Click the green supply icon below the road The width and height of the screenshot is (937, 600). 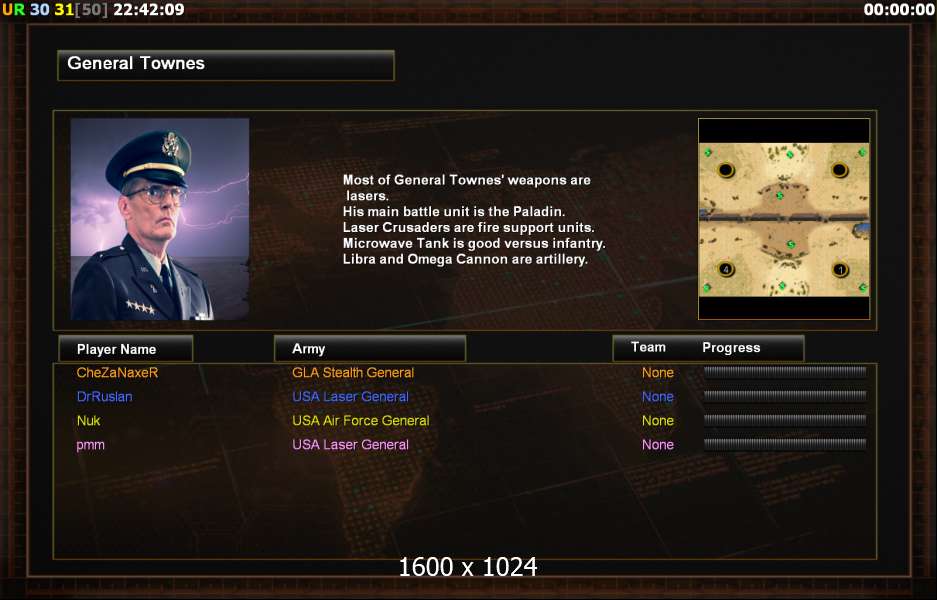click(x=791, y=244)
